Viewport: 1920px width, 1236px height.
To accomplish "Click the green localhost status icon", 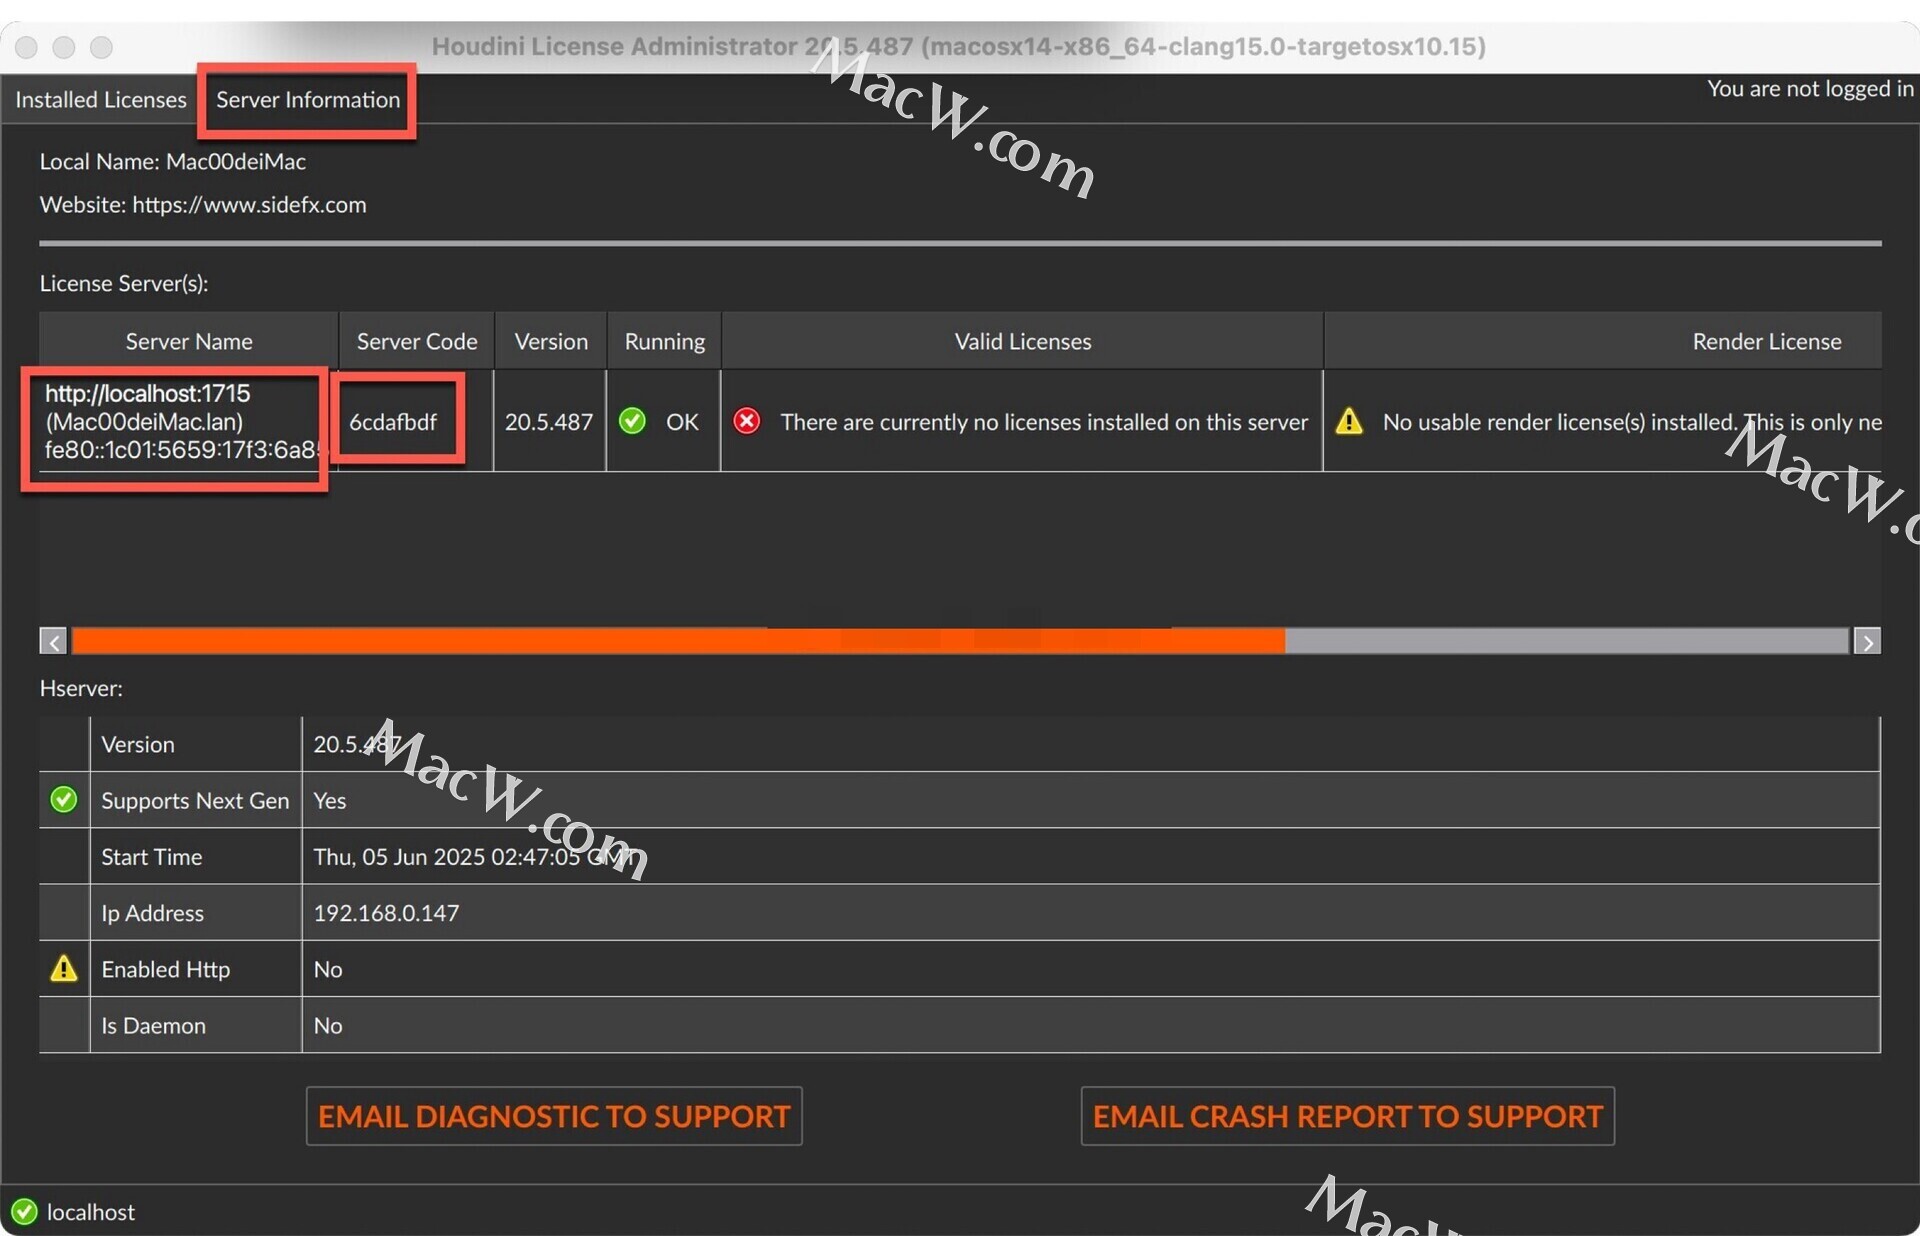I will pos(24,1212).
